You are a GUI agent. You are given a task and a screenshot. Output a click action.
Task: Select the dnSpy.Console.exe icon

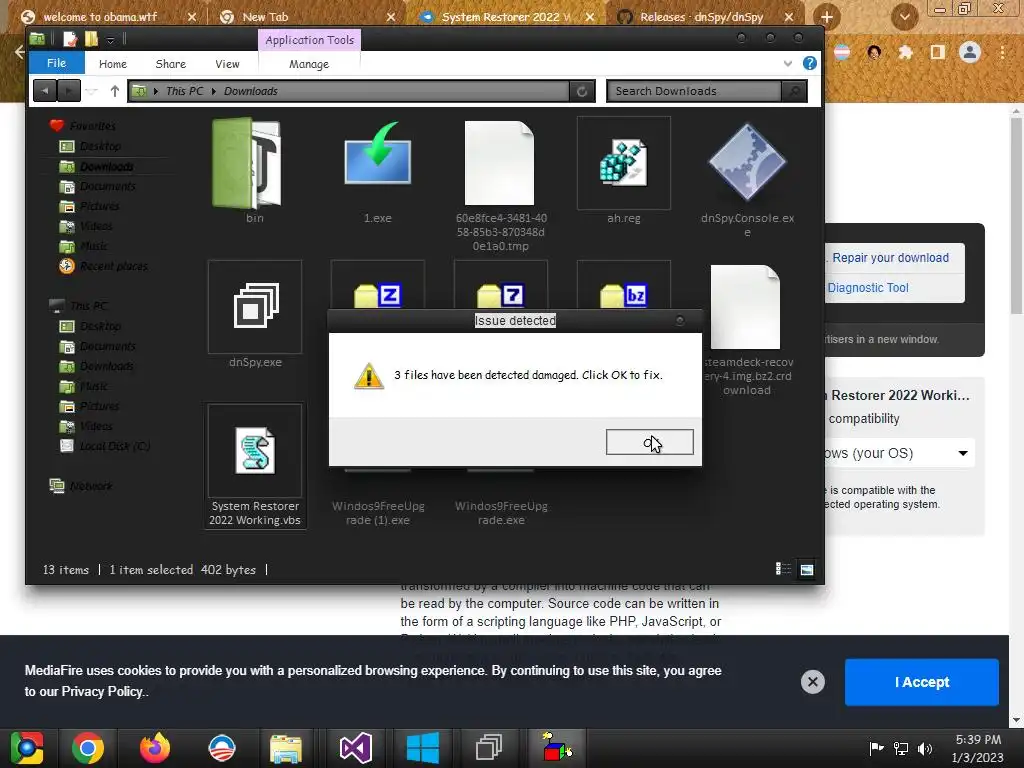tap(747, 162)
